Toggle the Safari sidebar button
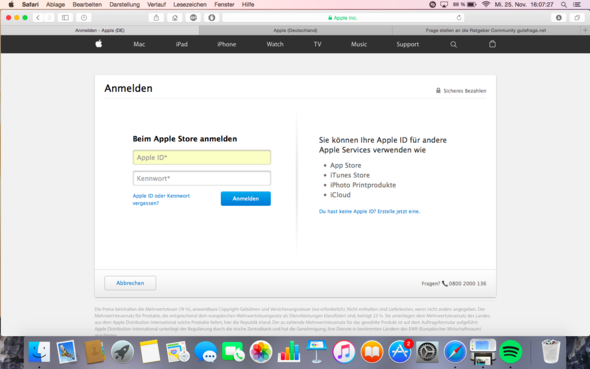This screenshot has width=590, height=369. coord(65,18)
